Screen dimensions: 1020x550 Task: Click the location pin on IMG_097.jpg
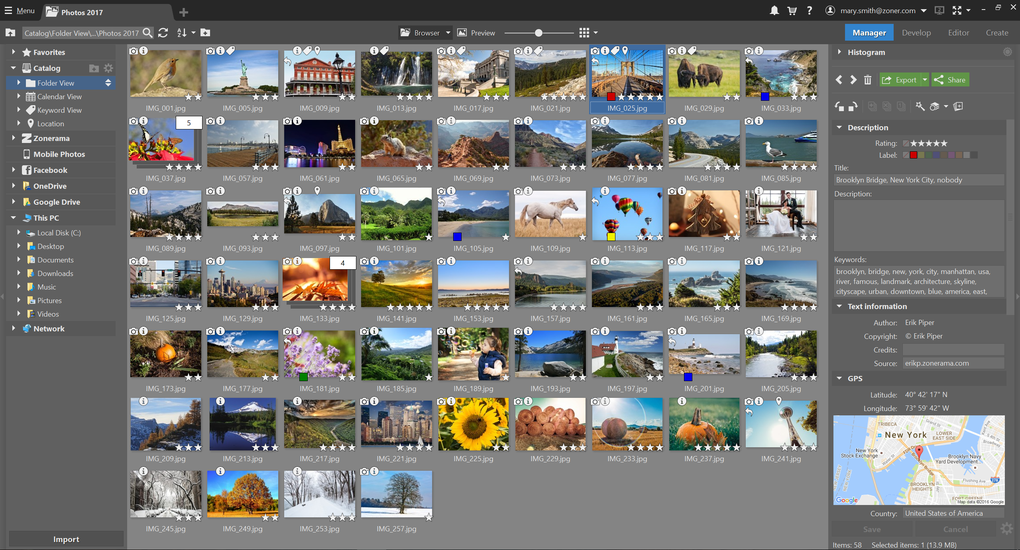pyautogui.click(x=317, y=191)
